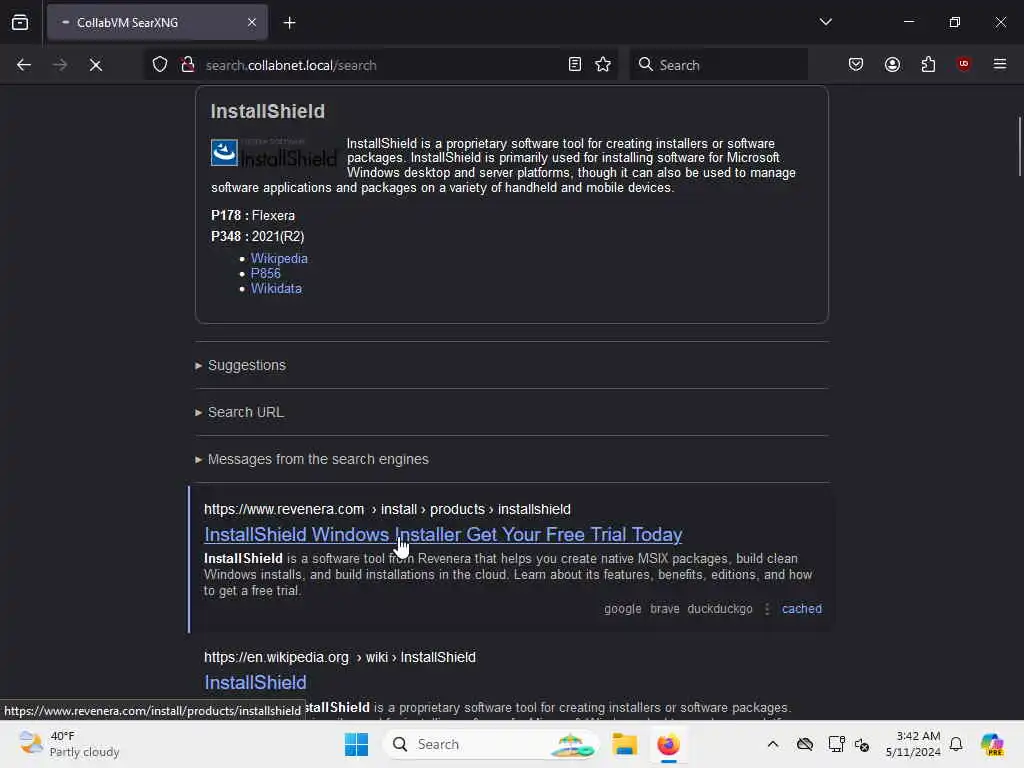Open the Copilot Preview icon
This screenshot has width=1024, height=768.
992,744
